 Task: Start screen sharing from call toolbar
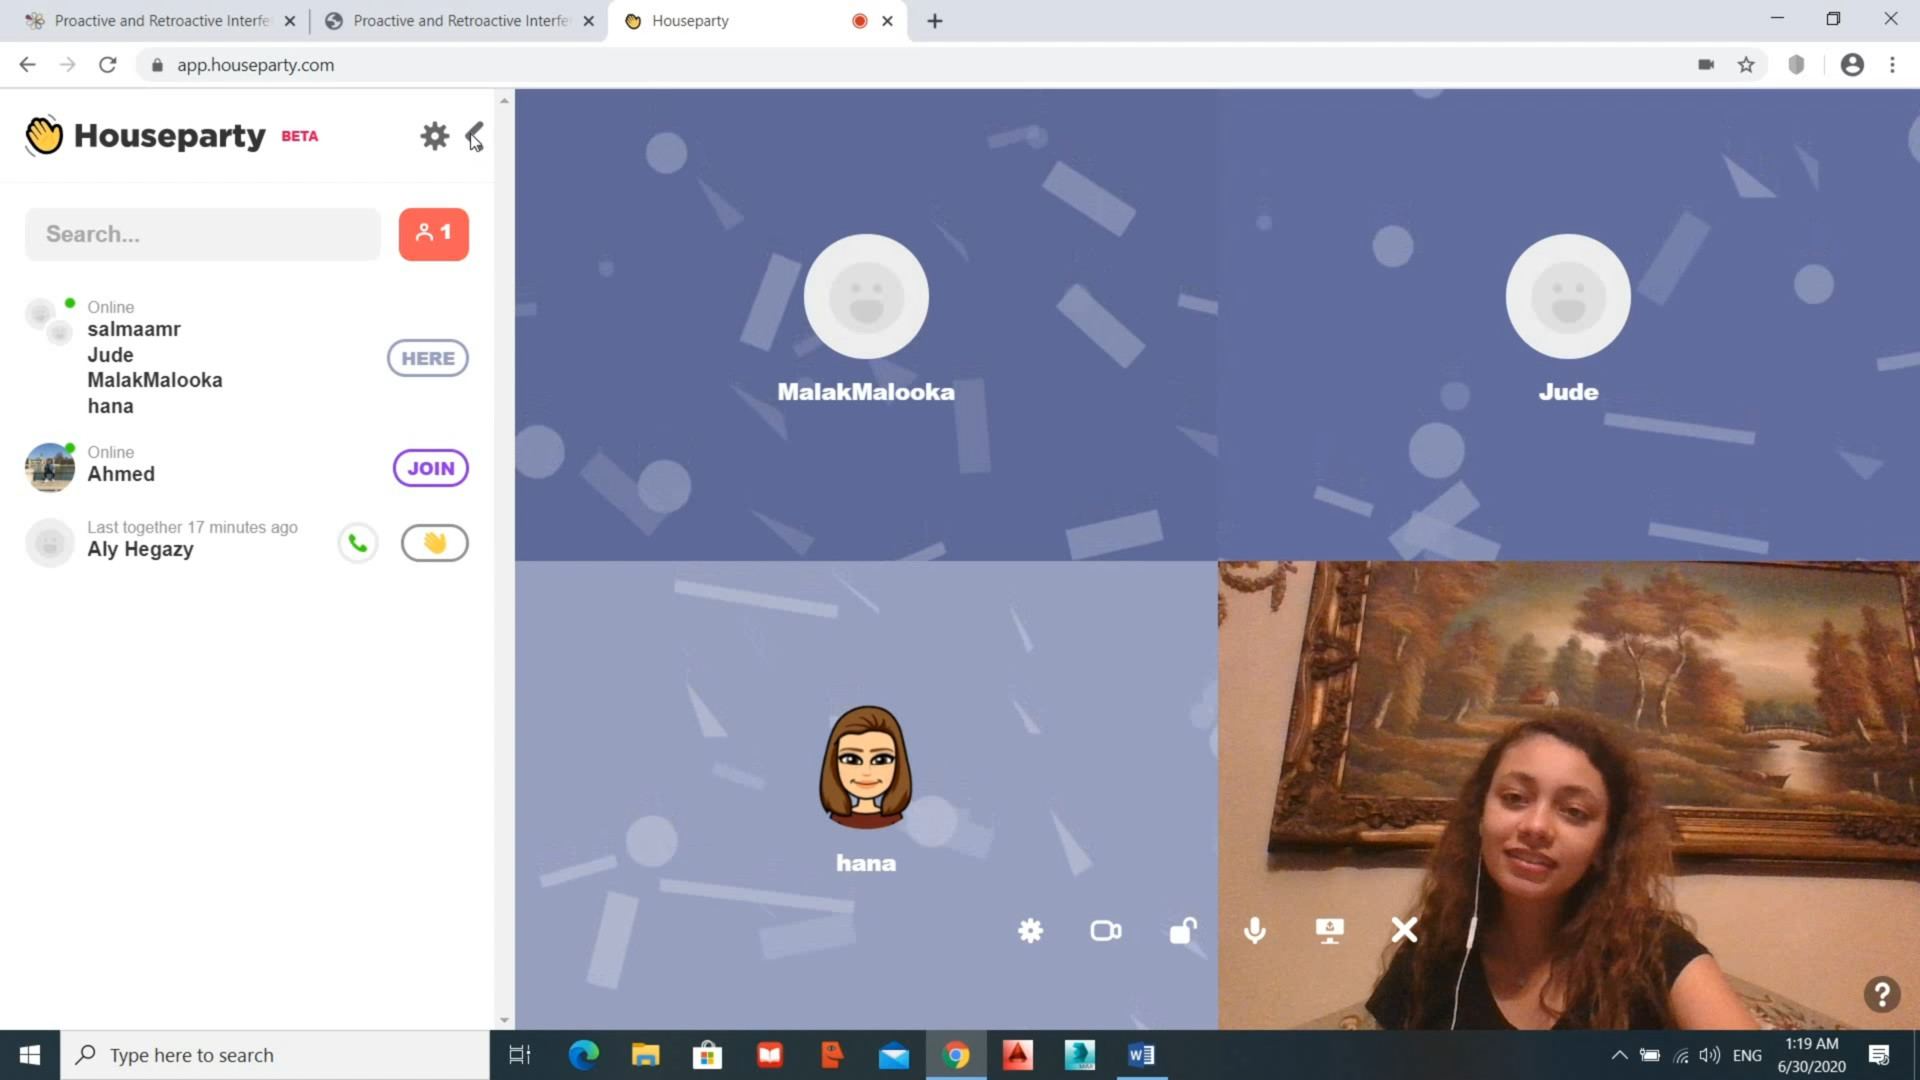[1329, 931]
